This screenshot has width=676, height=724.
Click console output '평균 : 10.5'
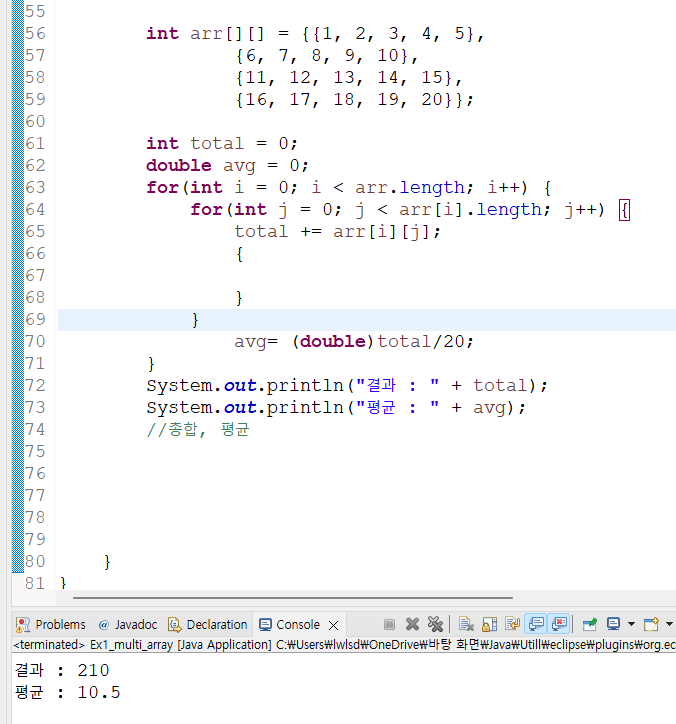(x=67, y=693)
